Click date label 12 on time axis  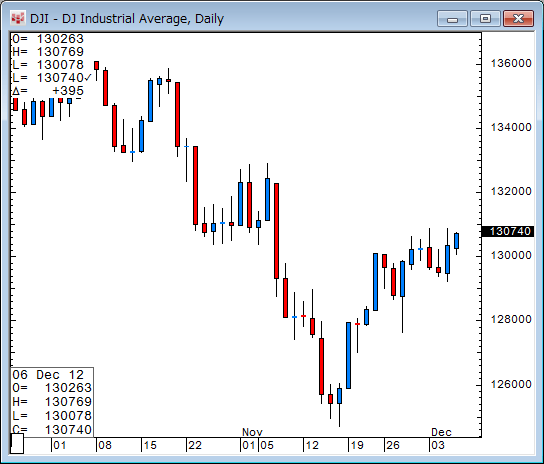click(x=312, y=445)
